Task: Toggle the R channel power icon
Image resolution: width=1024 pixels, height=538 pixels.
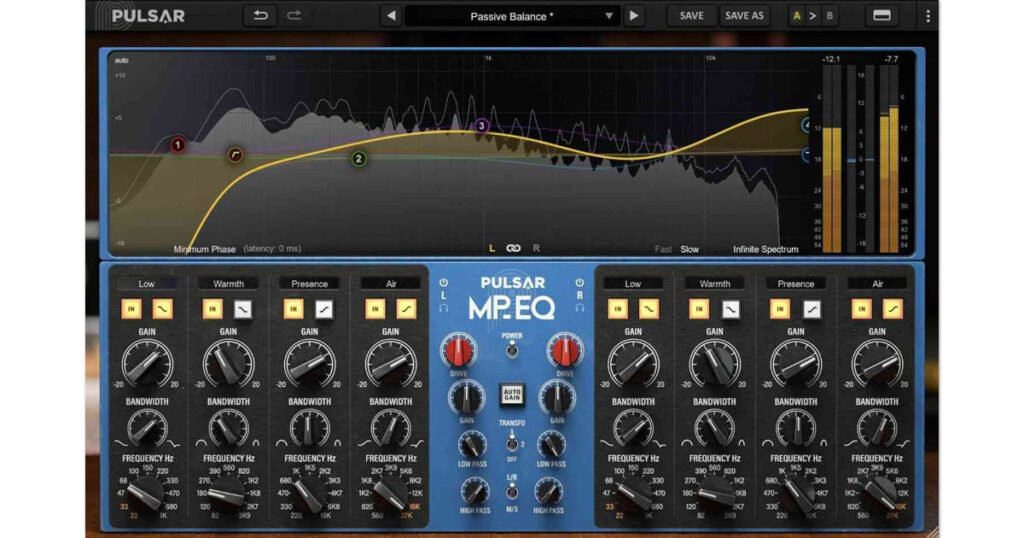Action: pyautogui.click(x=579, y=283)
